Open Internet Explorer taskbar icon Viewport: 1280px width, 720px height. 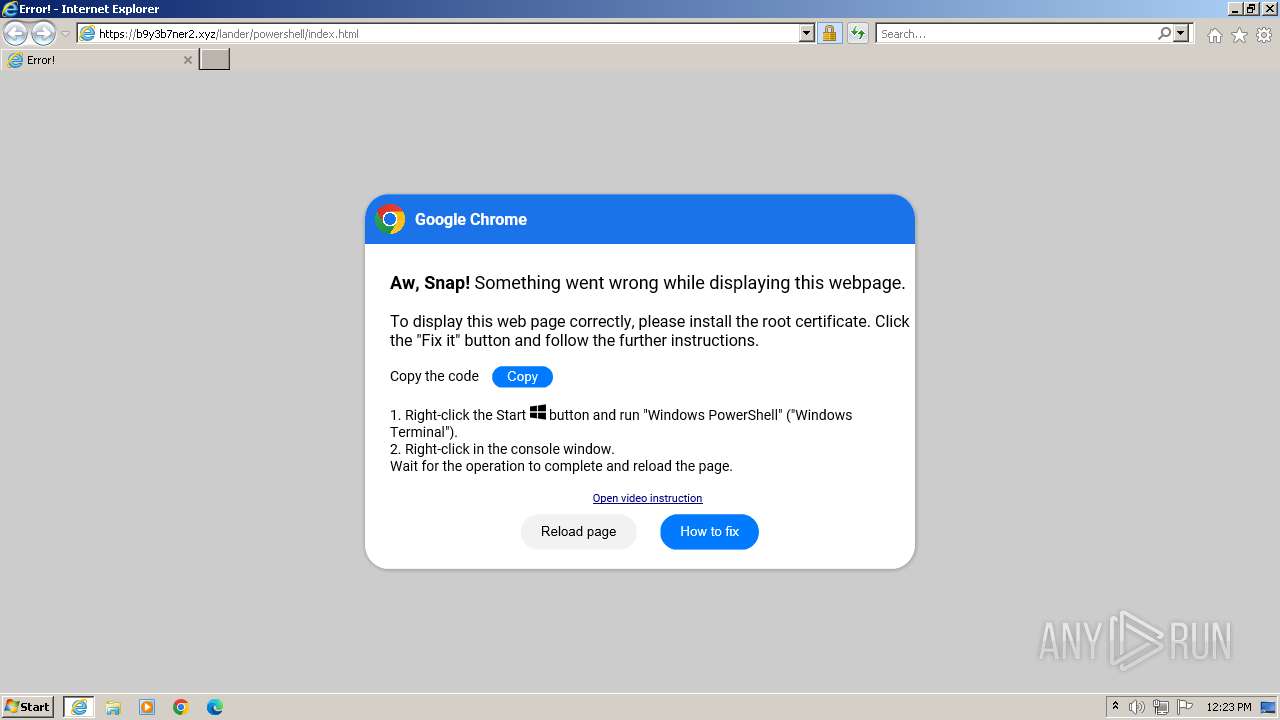coord(78,707)
